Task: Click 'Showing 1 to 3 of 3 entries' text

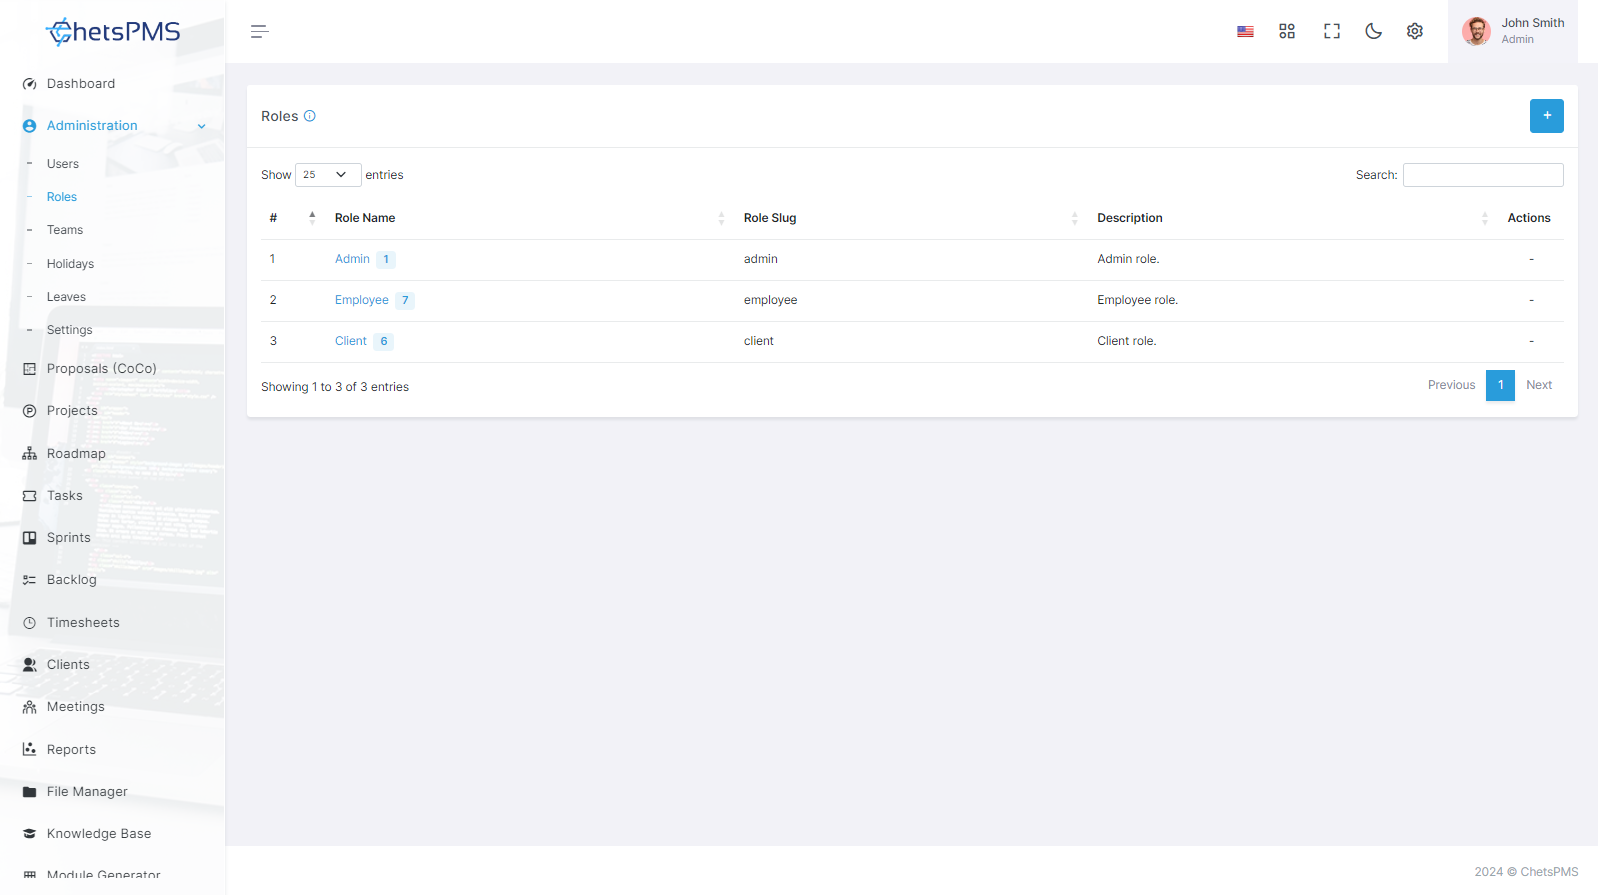Action: 335,387
